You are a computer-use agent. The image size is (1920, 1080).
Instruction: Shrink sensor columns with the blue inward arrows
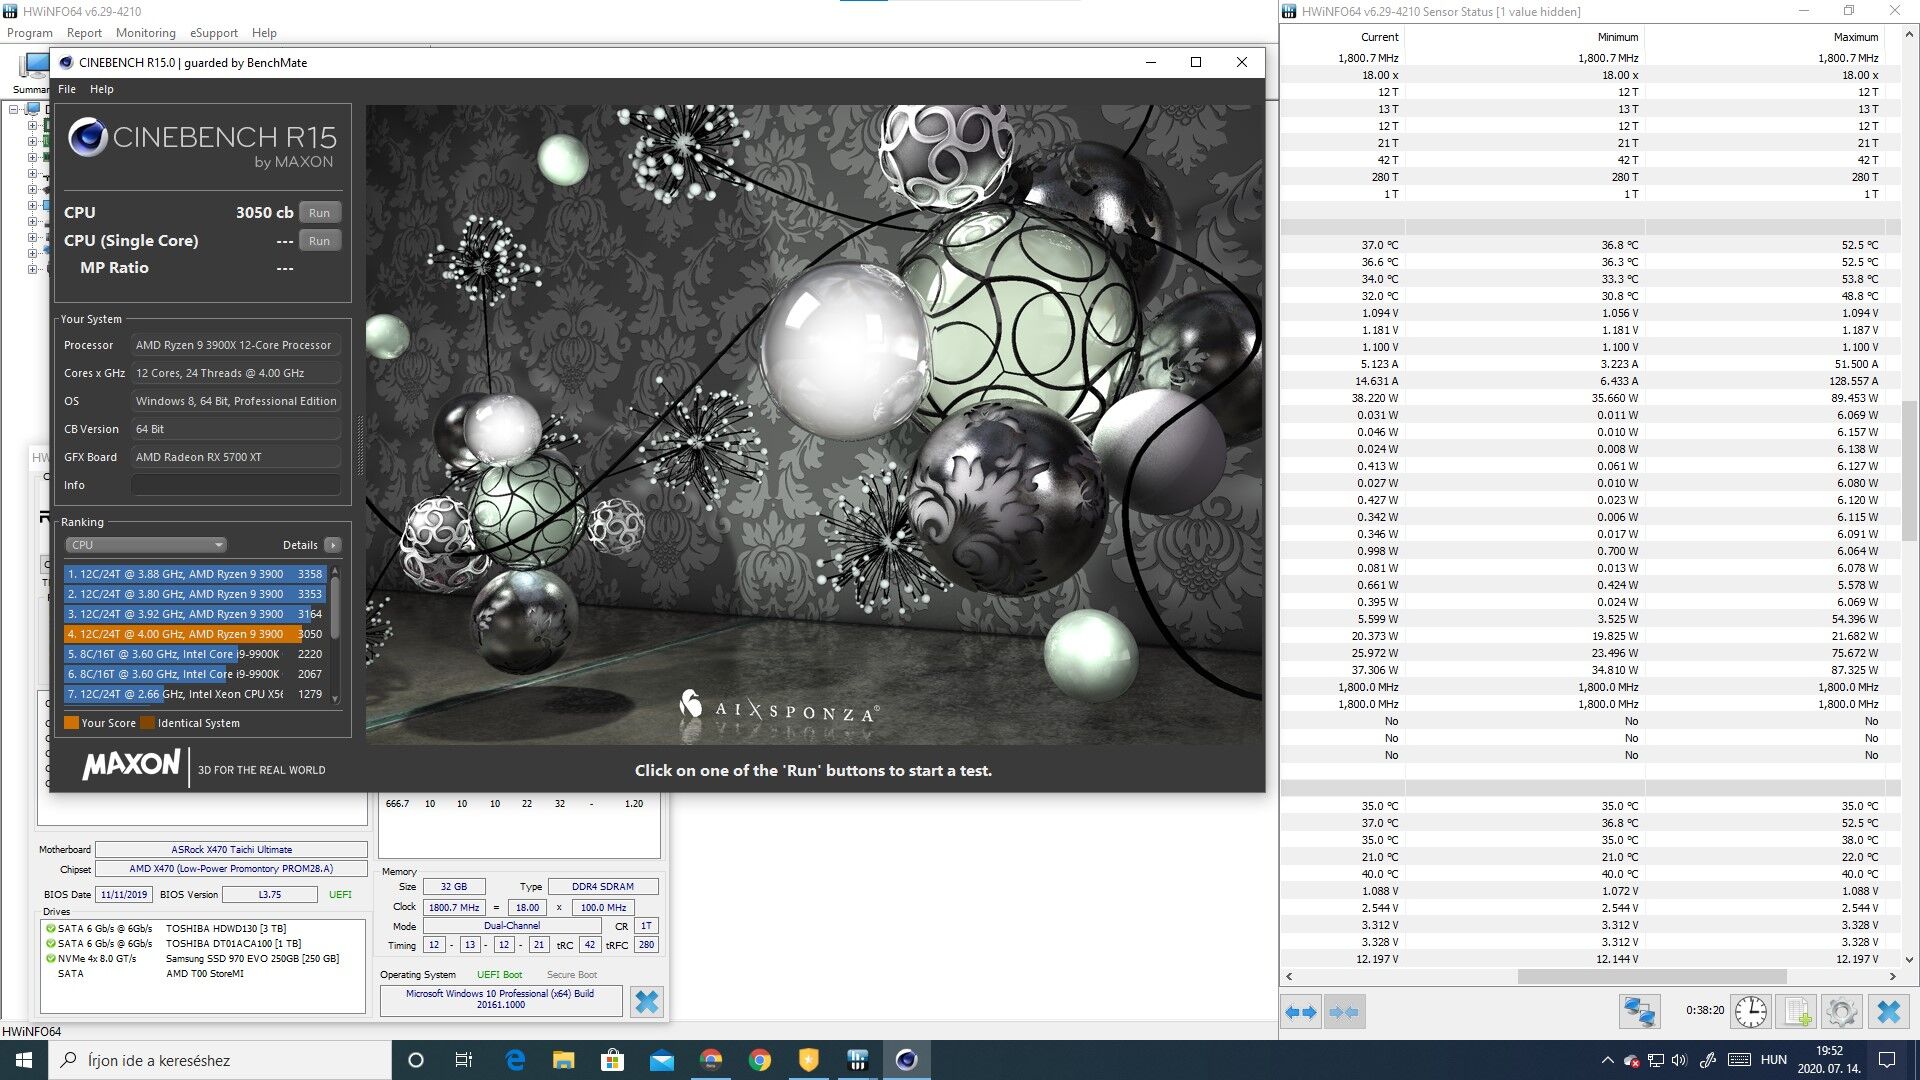click(1344, 1012)
